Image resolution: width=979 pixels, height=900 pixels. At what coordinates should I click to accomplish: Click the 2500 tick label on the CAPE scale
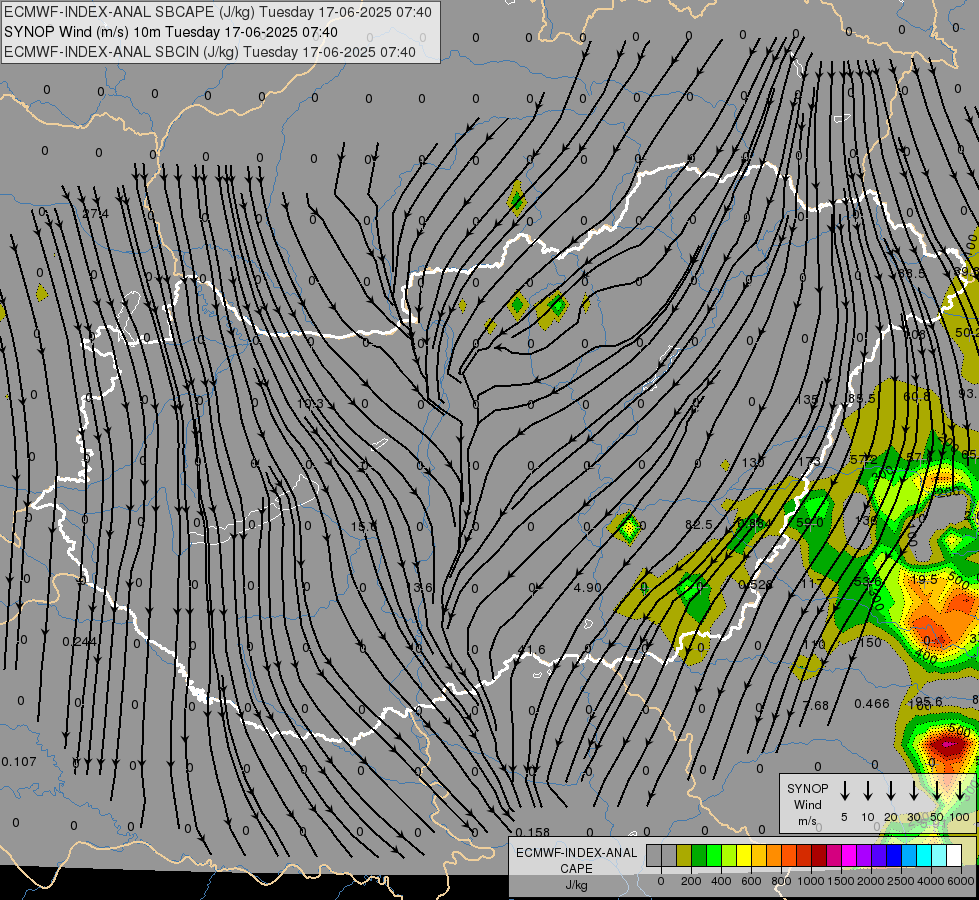coord(901,881)
